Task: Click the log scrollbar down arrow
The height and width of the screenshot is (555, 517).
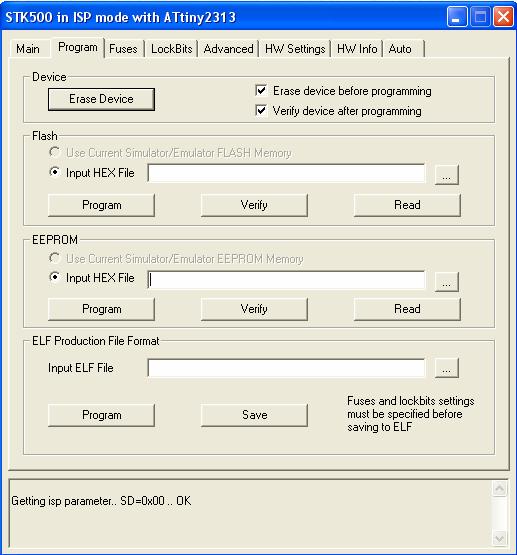Action: click(499, 539)
